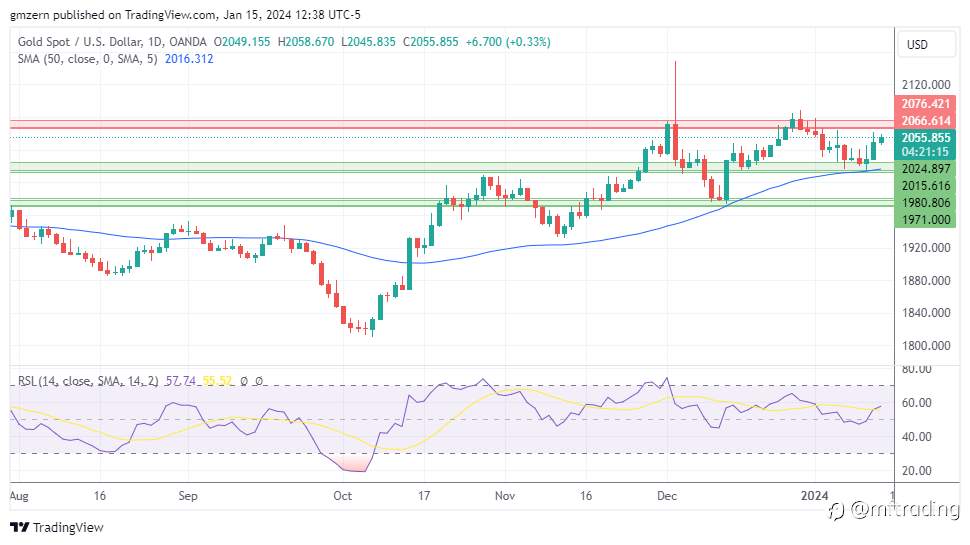Click the green 1971.000 price label
This screenshot has height=545, width=970.
[x=925, y=220]
